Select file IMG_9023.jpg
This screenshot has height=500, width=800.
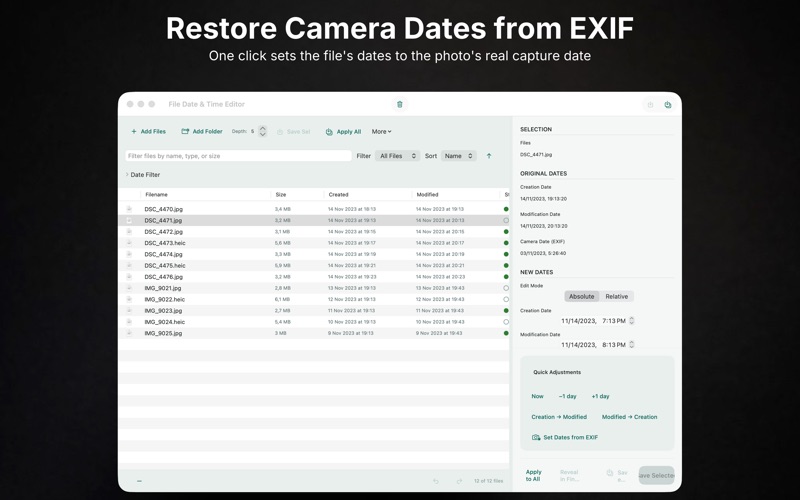coord(163,310)
